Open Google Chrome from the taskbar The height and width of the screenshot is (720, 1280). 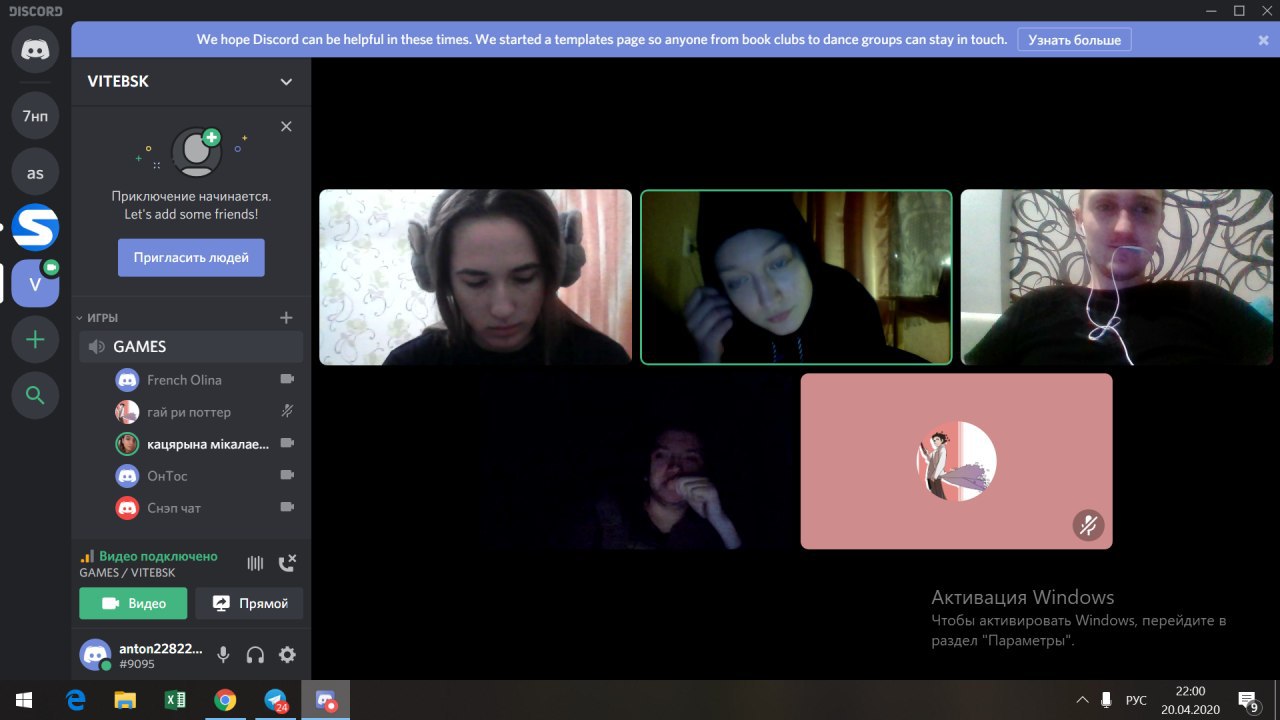[x=225, y=700]
